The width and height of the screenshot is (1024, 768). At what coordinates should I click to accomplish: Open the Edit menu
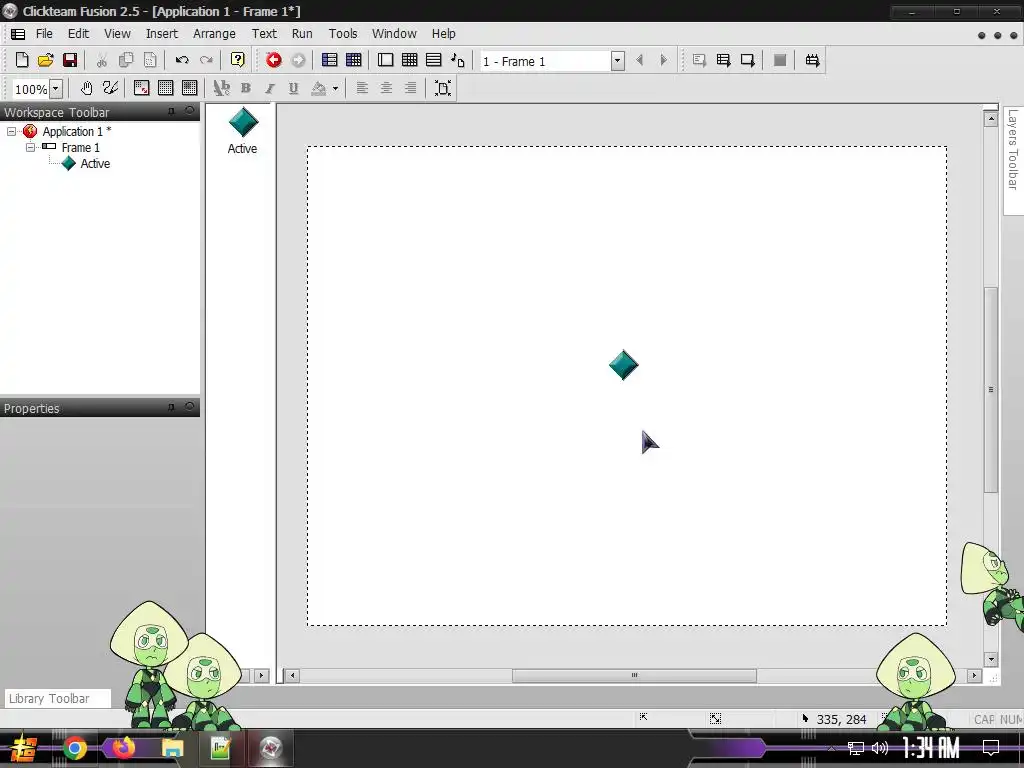(78, 33)
